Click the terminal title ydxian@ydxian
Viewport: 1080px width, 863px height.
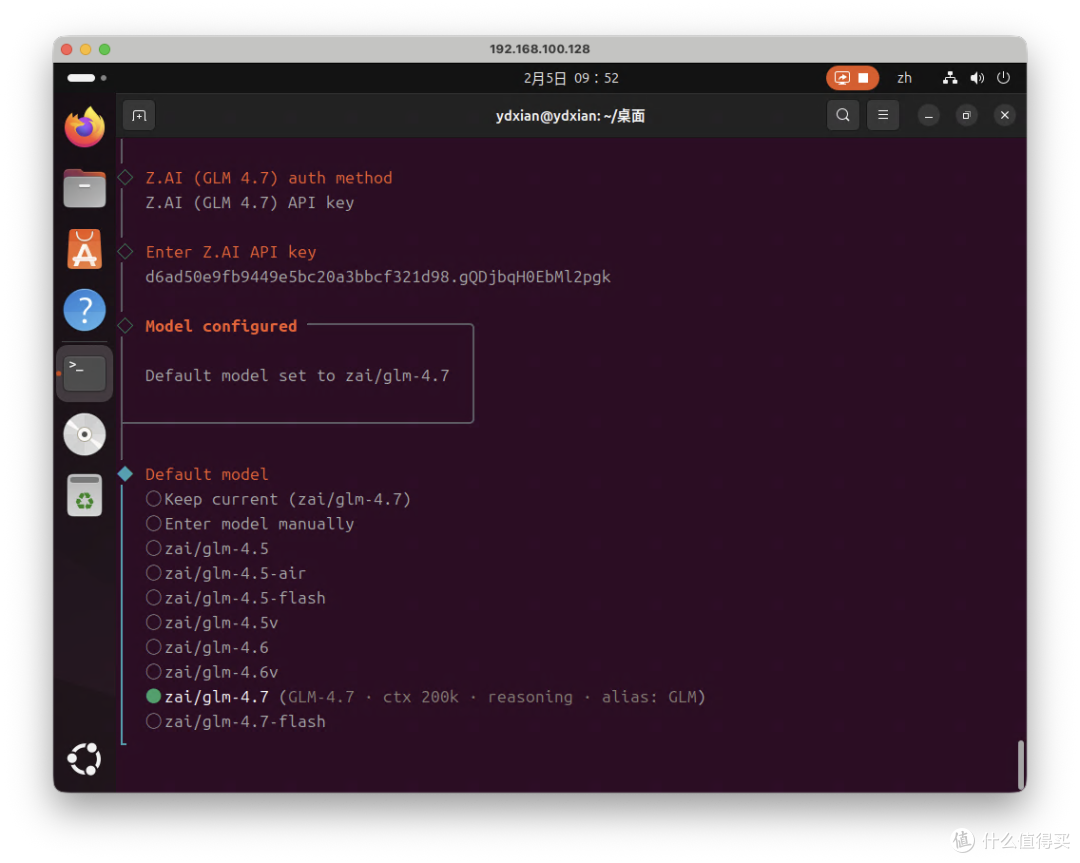pos(570,116)
